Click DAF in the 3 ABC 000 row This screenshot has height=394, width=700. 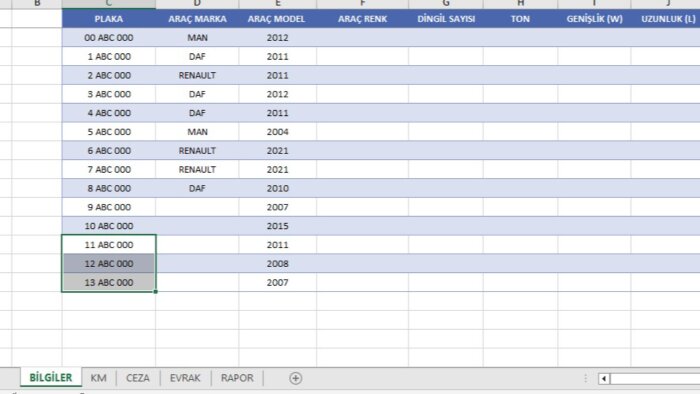(x=197, y=94)
